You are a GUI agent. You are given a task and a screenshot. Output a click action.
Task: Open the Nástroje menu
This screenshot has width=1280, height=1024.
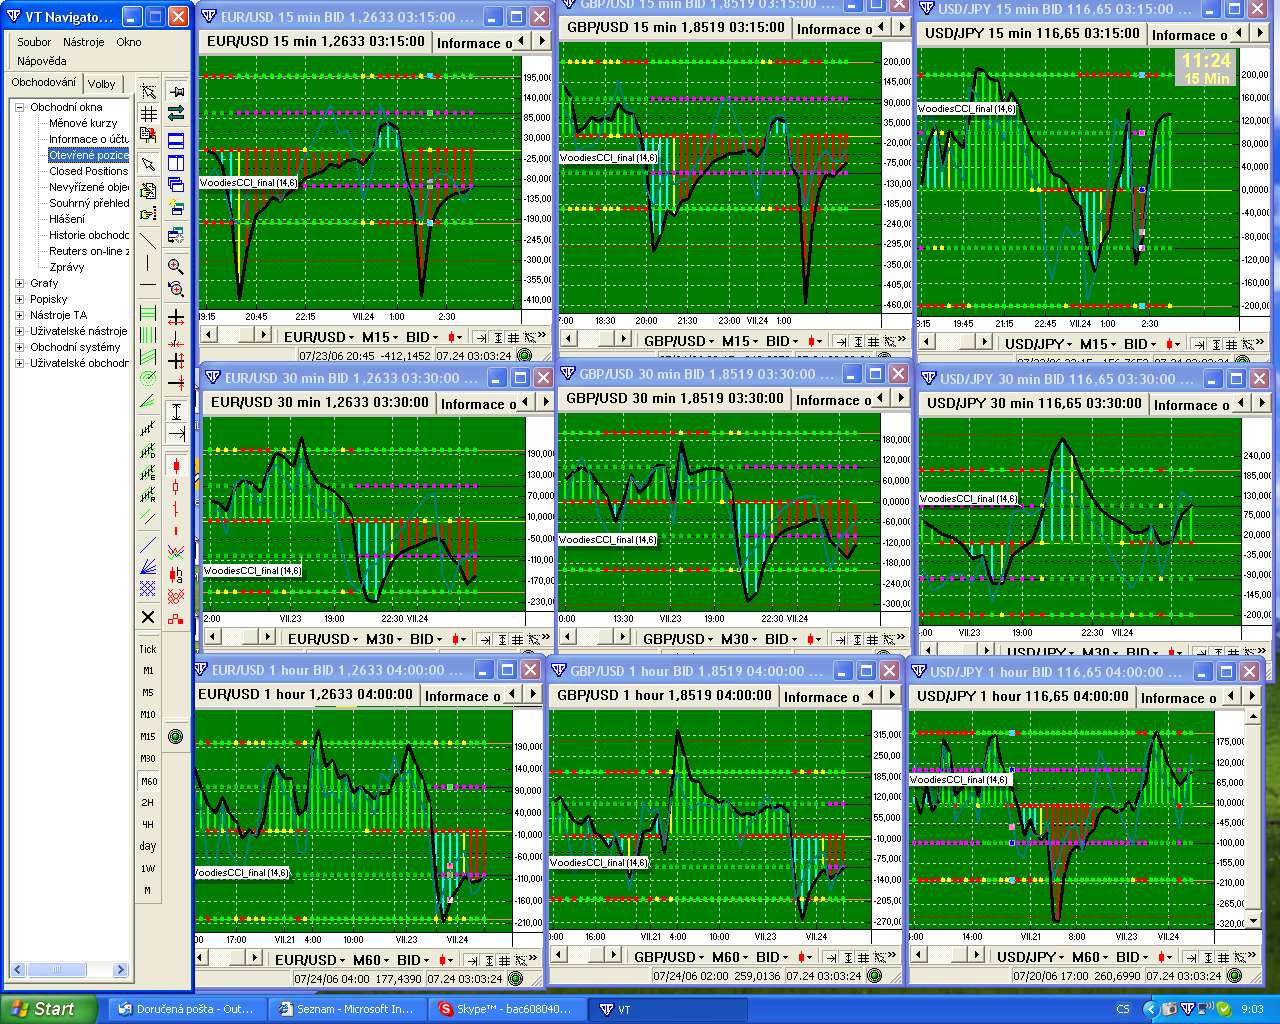[84, 42]
